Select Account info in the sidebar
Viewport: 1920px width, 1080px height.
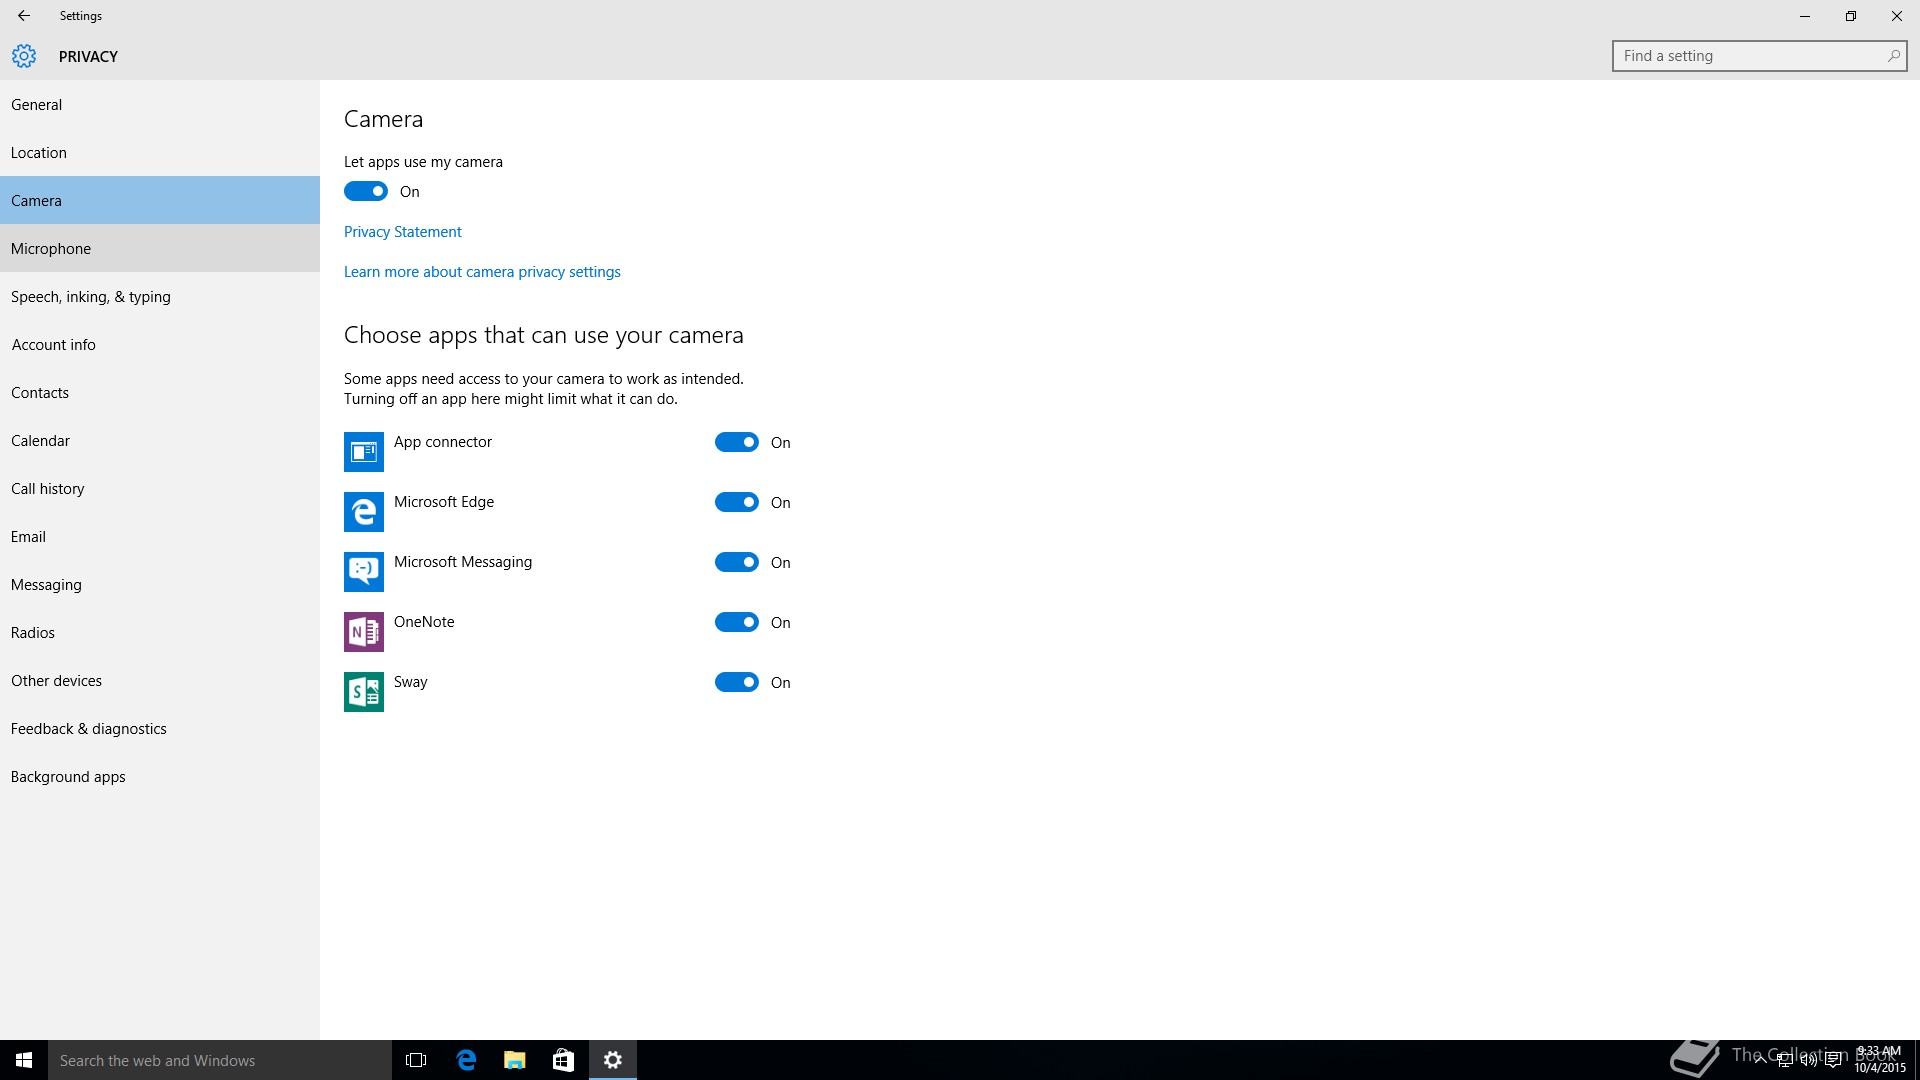[160, 344]
